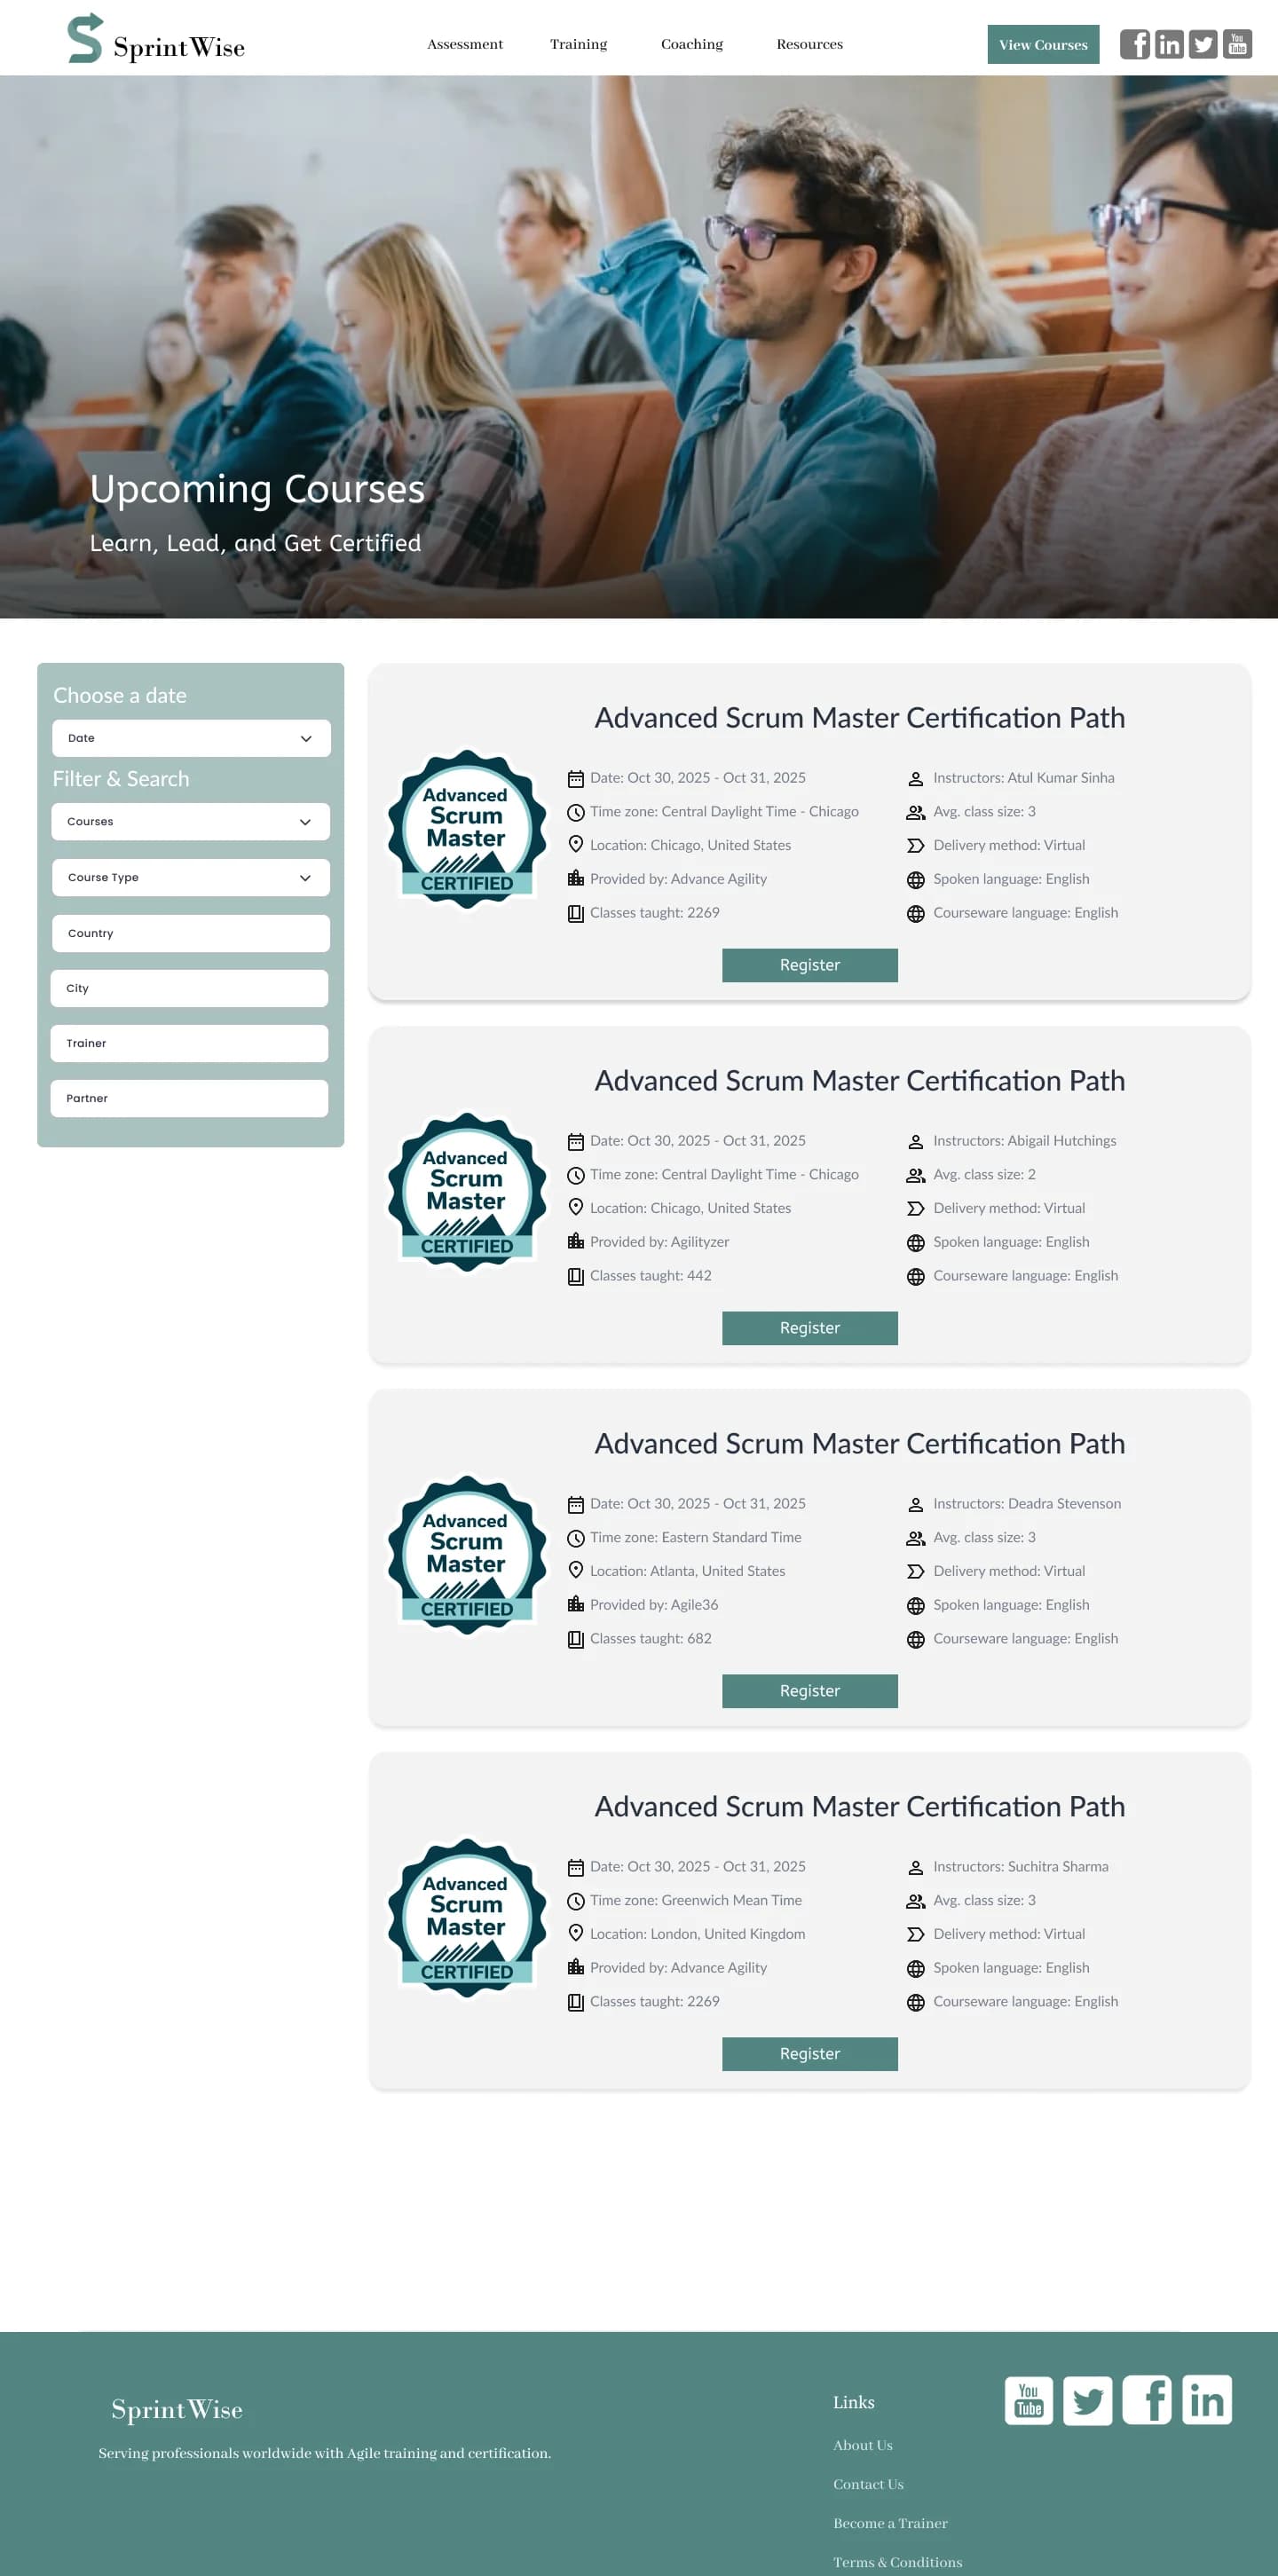
Task: Click the Facebook icon in the footer
Action: pyautogui.click(x=1146, y=2400)
